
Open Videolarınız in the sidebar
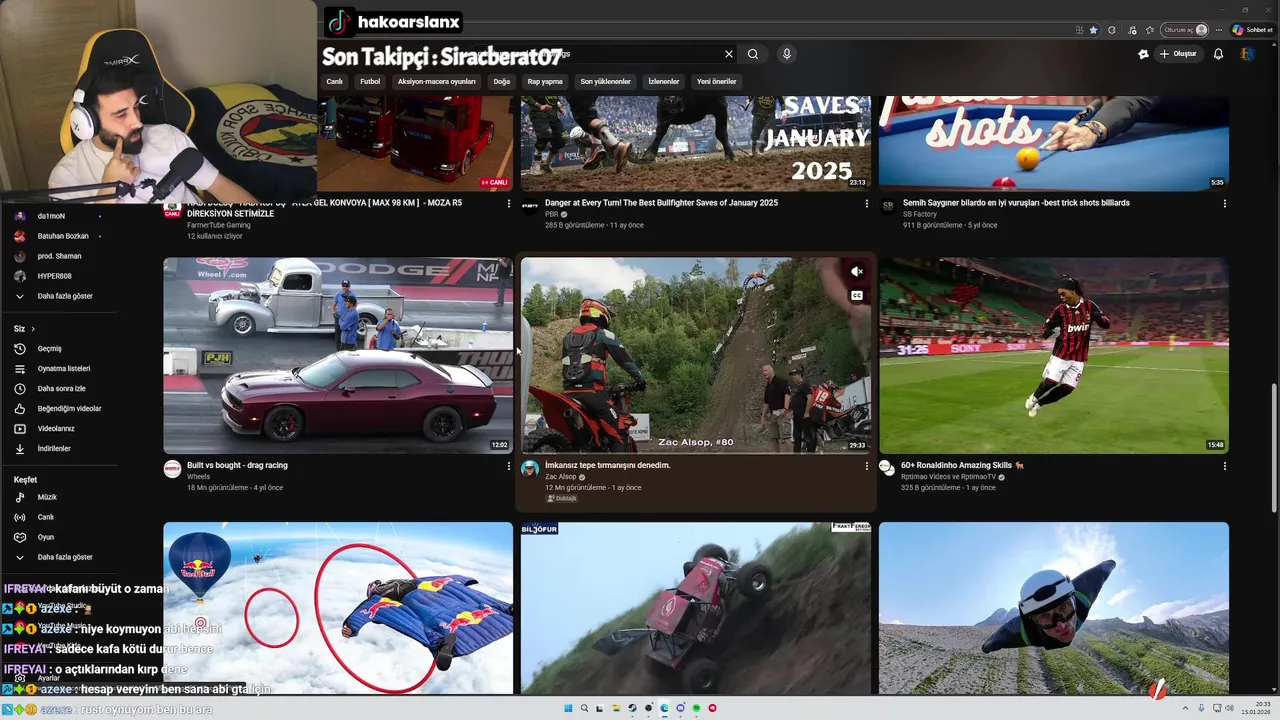58,429
